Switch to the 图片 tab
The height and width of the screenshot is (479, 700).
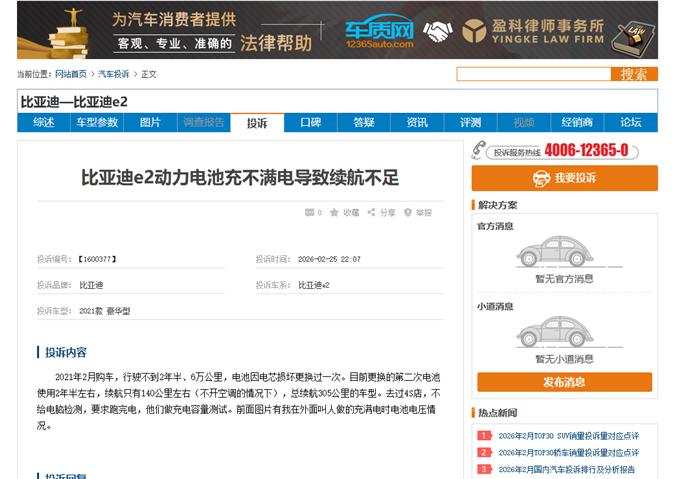point(150,122)
